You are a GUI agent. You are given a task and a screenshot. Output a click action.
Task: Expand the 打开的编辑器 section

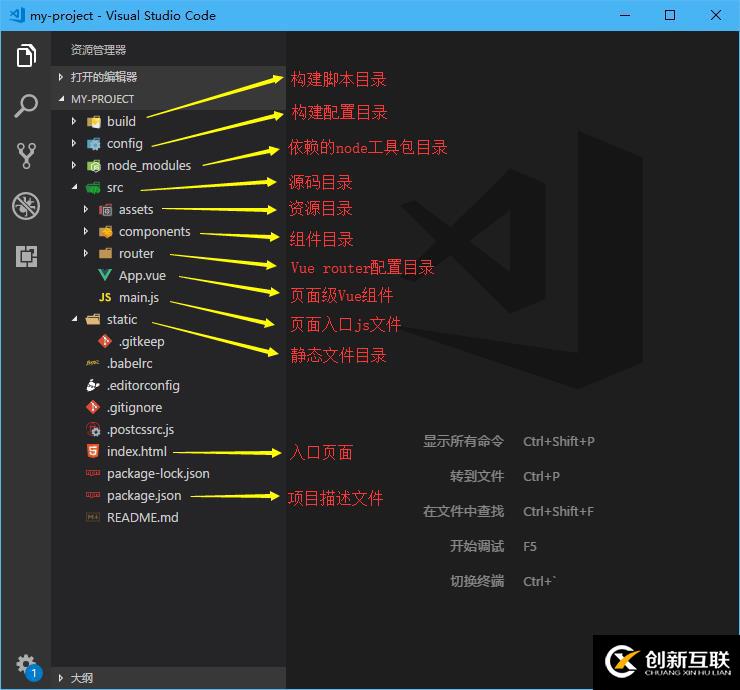pos(168,77)
